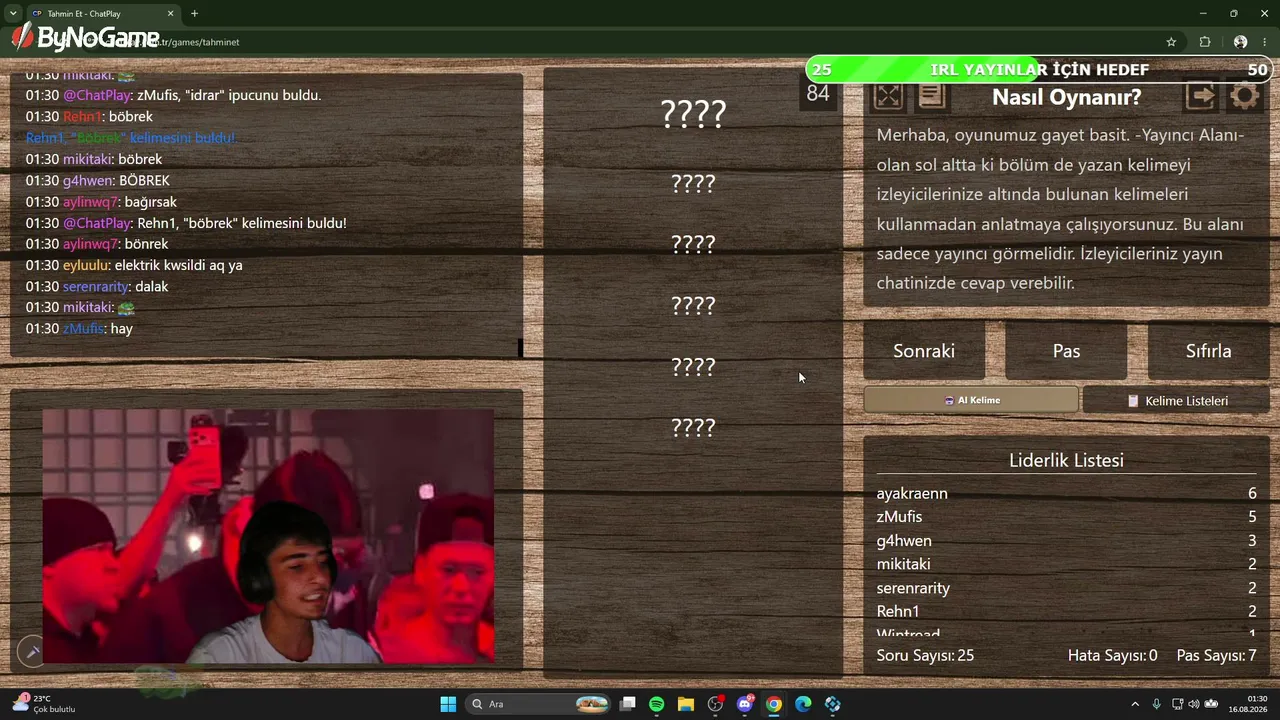
Task: Click the ChatPlay zMufis 'idrar' ipucunu message
Action: [x=173, y=95]
